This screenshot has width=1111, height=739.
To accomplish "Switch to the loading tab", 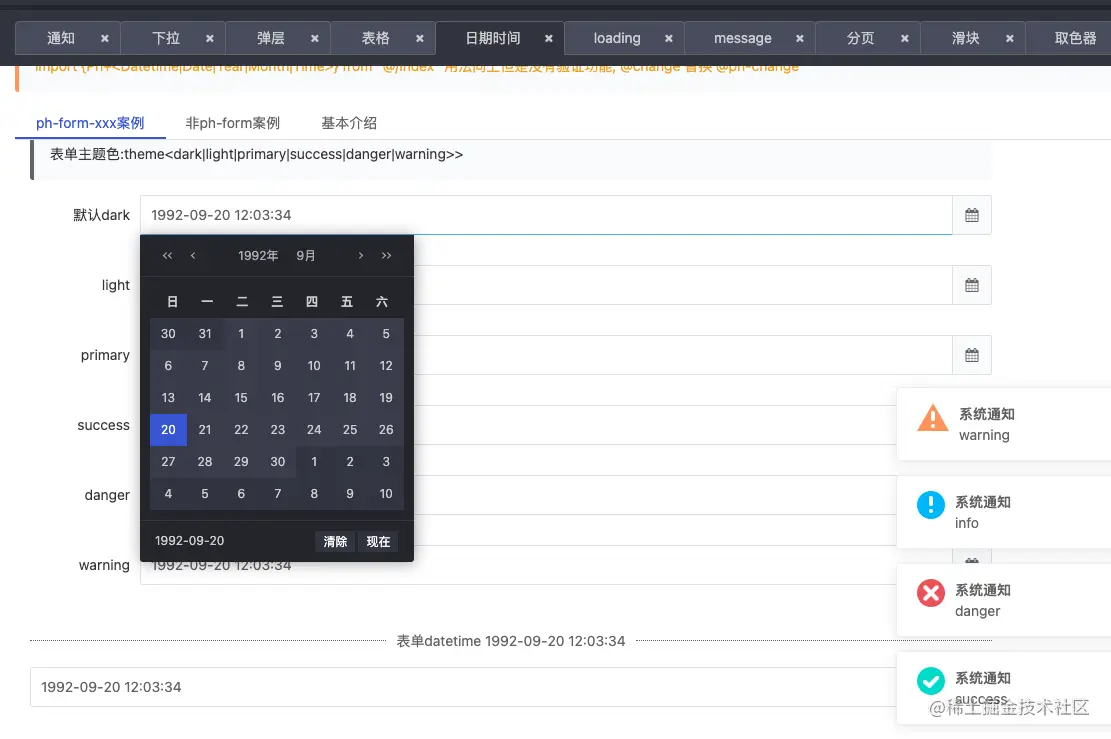I will click(x=617, y=38).
